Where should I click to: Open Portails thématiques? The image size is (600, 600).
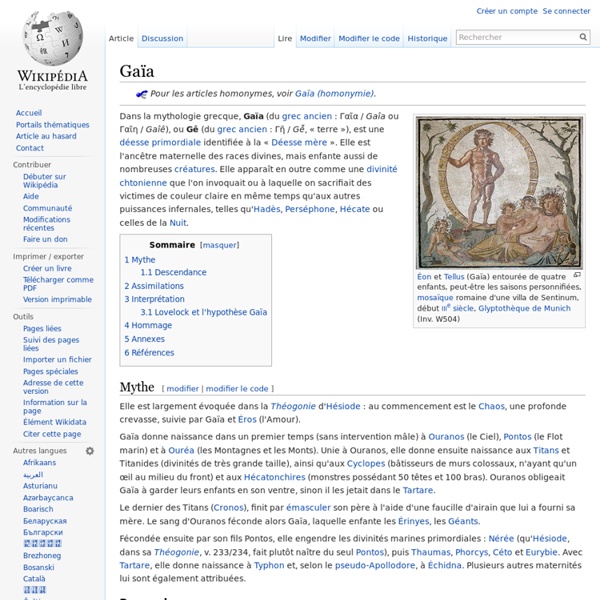52,125
